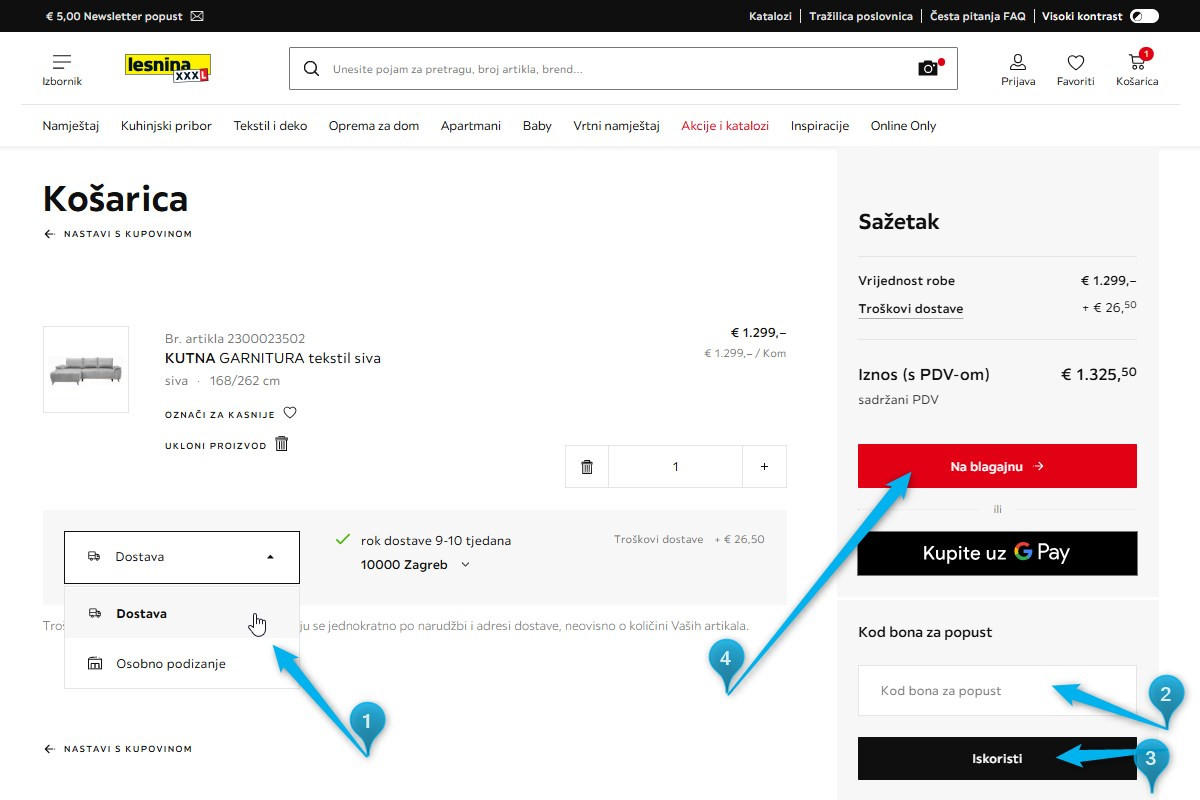Open Inspiracije category

coord(820,126)
